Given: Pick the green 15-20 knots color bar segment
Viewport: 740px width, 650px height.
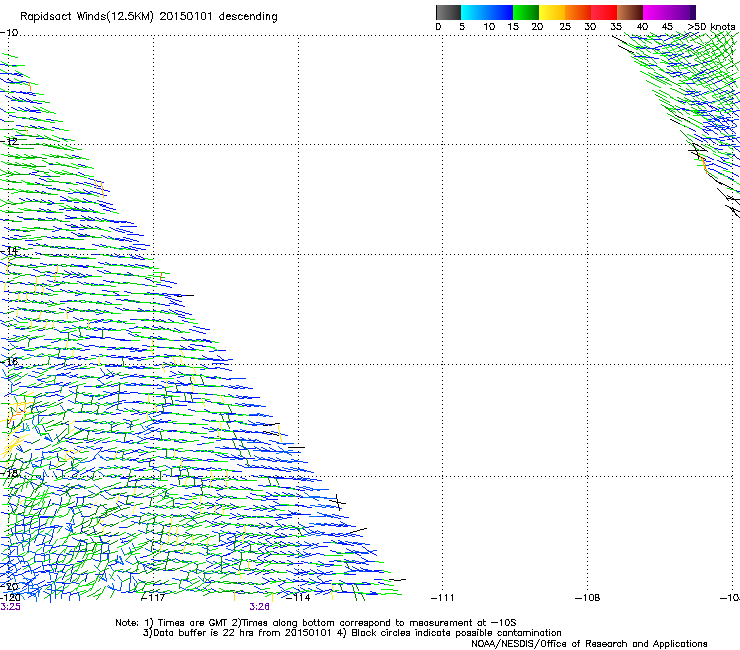Looking at the screenshot, I should point(526,12).
